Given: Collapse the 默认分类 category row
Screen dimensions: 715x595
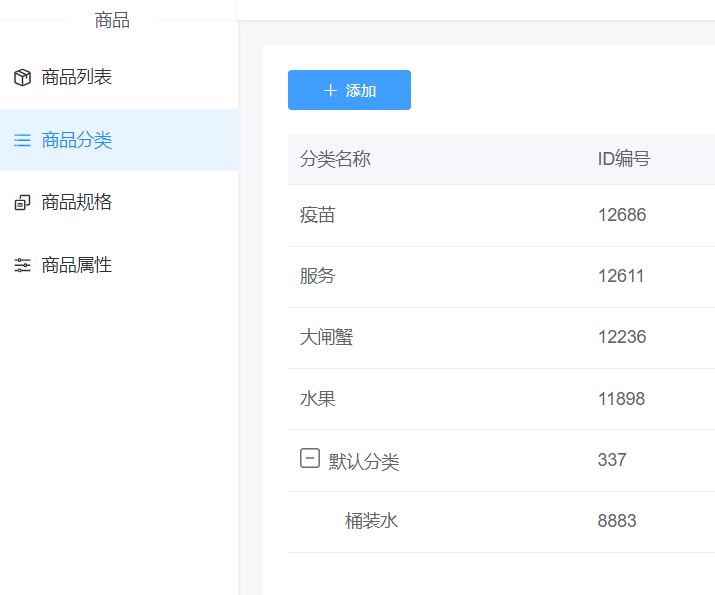Looking at the screenshot, I should point(310,459).
